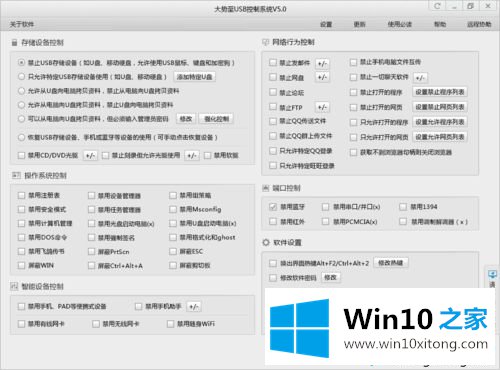500x370 pixels.
Task: Enable the 禁用Msconfig checkbox
Action: pyautogui.click(x=173, y=209)
